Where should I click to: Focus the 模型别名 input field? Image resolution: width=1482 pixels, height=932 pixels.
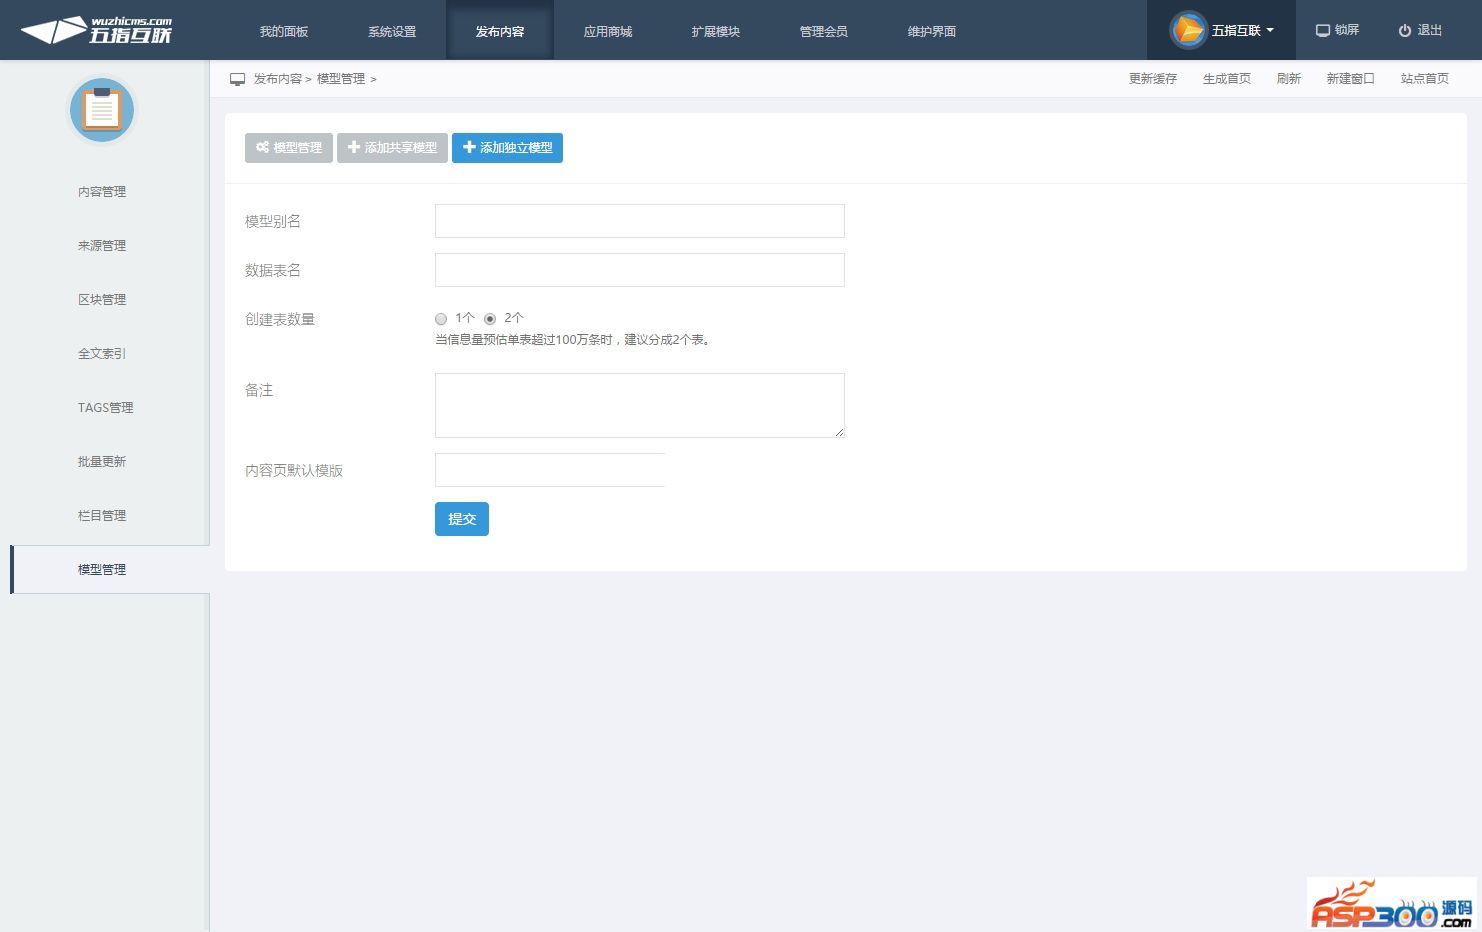640,221
